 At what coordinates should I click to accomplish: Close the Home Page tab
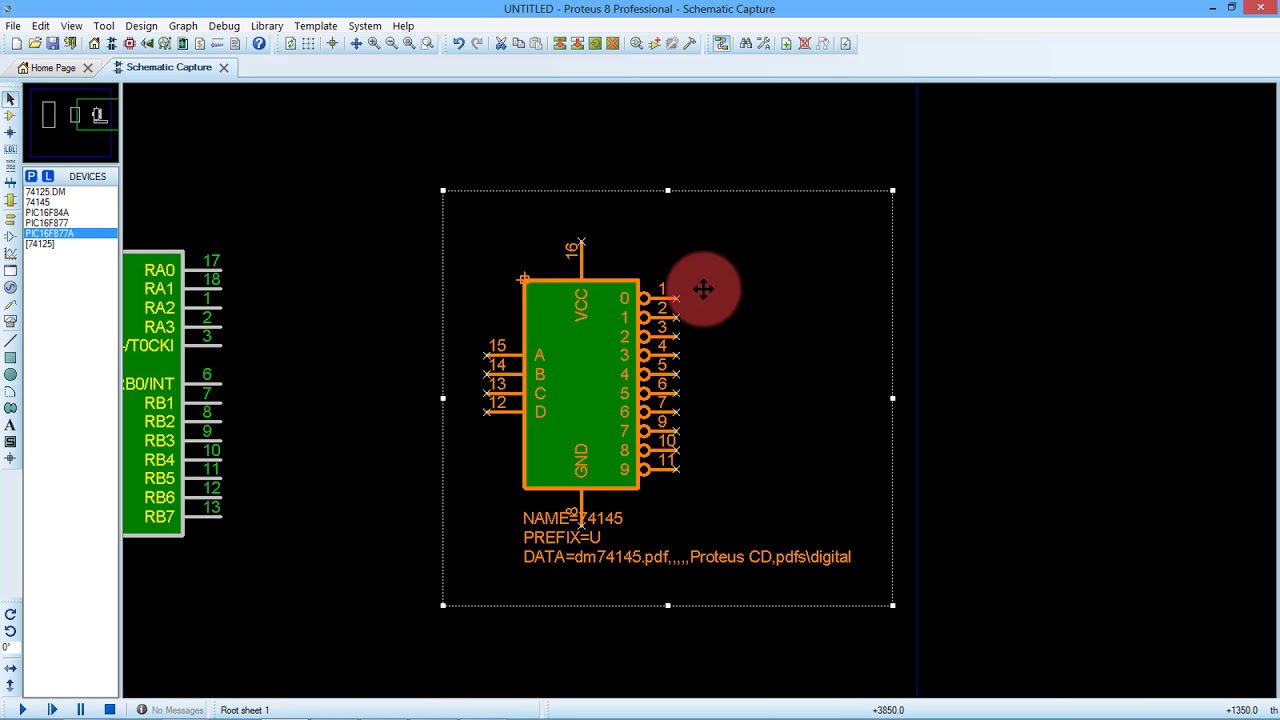pyautogui.click(x=88, y=68)
